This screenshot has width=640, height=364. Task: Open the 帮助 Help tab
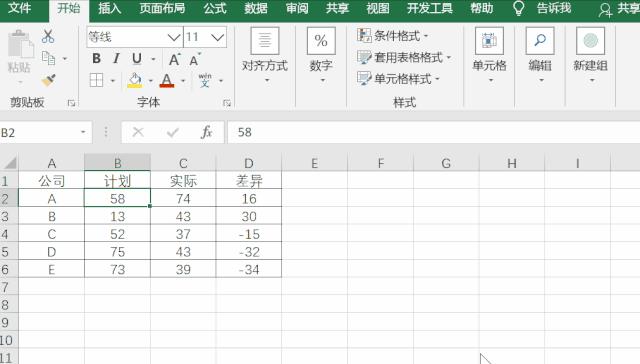click(482, 8)
